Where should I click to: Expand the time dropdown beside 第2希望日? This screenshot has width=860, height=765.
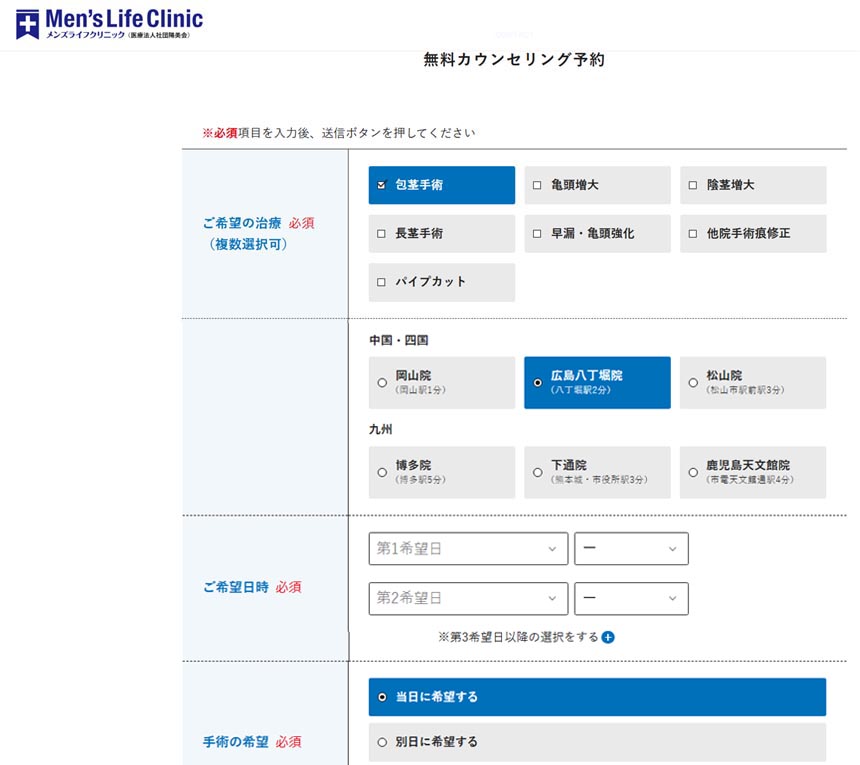coord(631,598)
